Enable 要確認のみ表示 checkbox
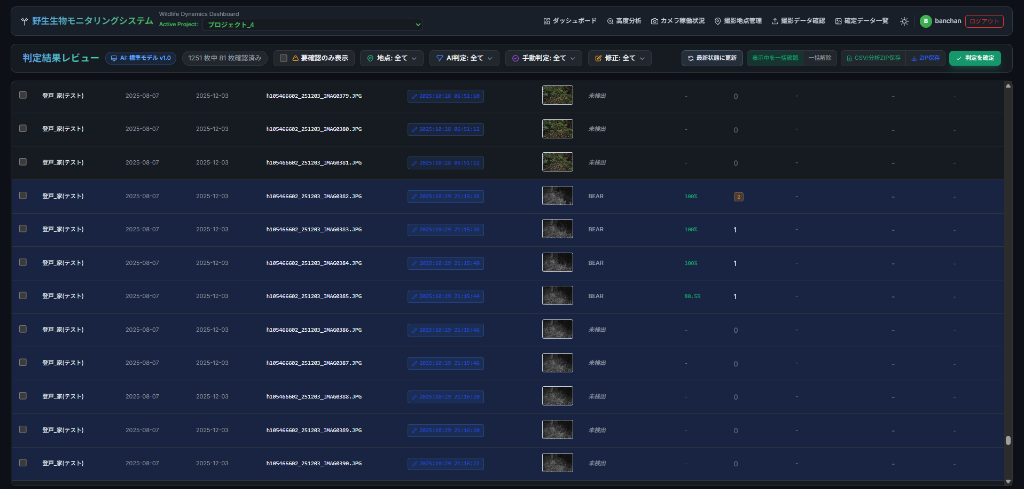Image resolution: width=1024 pixels, height=489 pixels. pos(283,58)
